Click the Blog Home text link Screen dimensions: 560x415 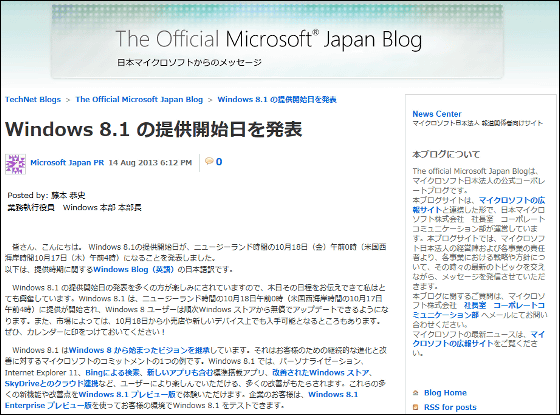click(x=445, y=393)
